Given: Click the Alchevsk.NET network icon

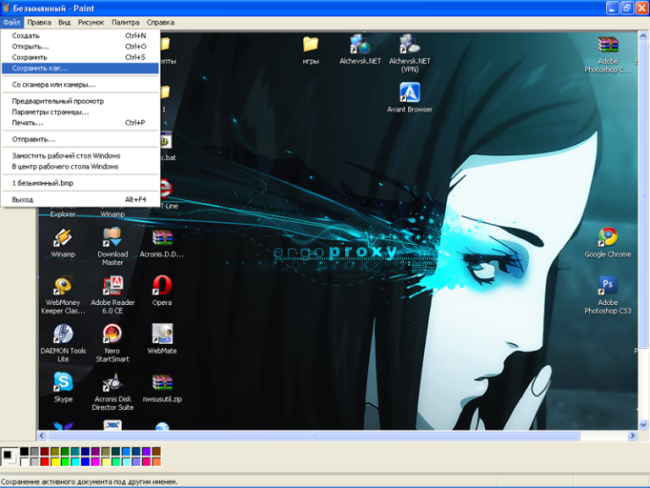Looking at the screenshot, I should tap(360, 44).
